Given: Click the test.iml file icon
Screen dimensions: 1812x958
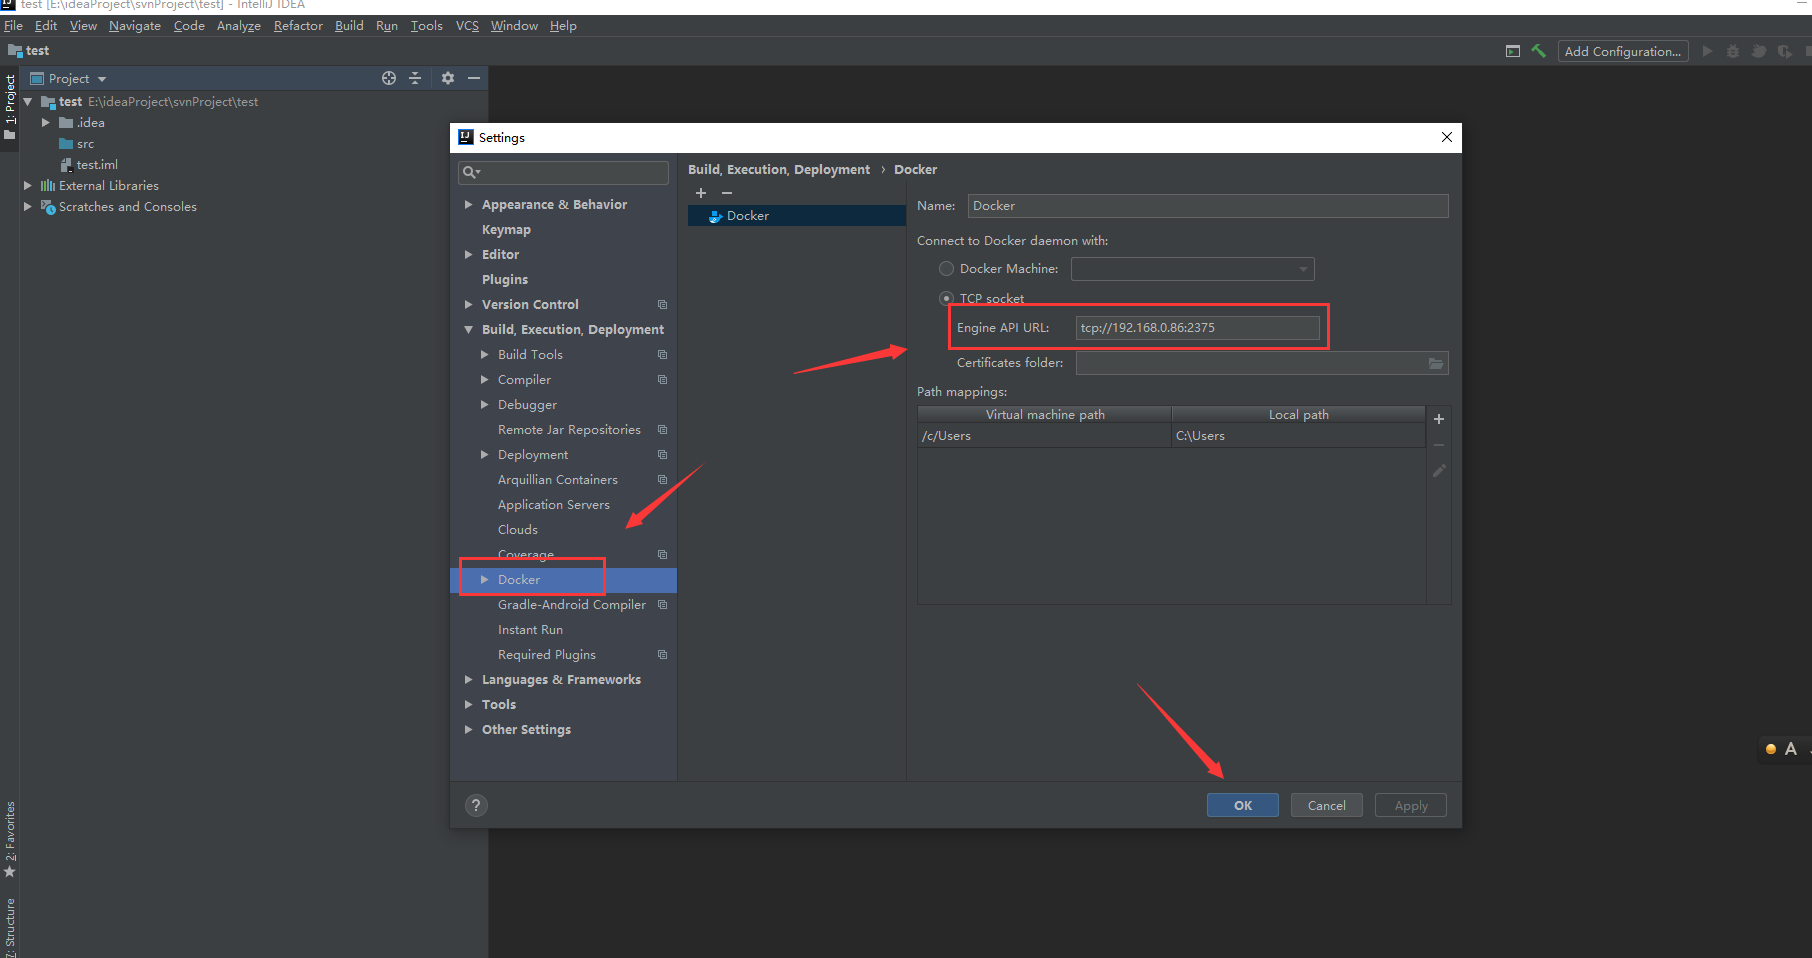Looking at the screenshot, I should point(66,165).
